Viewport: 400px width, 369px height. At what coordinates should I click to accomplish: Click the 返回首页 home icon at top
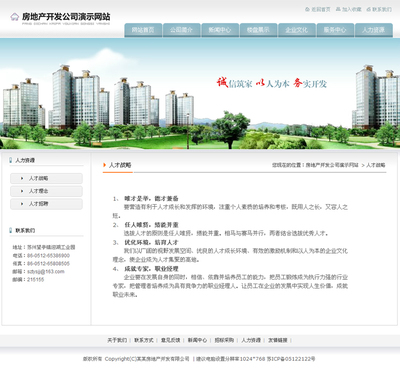(307, 9)
